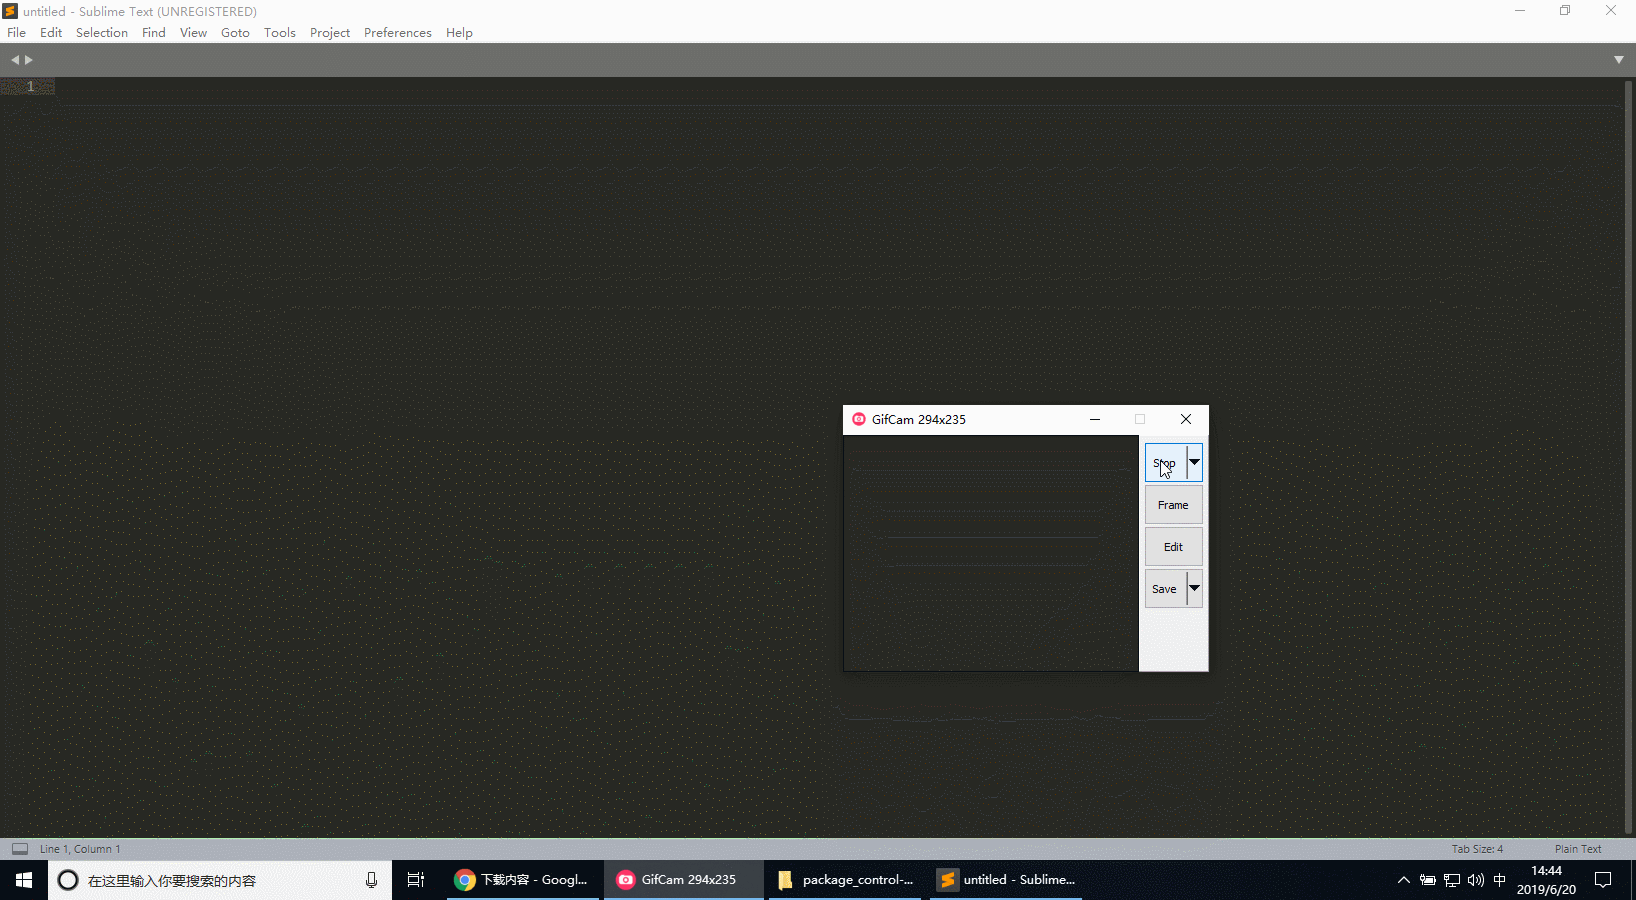Image resolution: width=1636 pixels, height=900 pixels.
Task: Open the Windows Start menu
Action: pyautogui.click(x=24, y=880)
